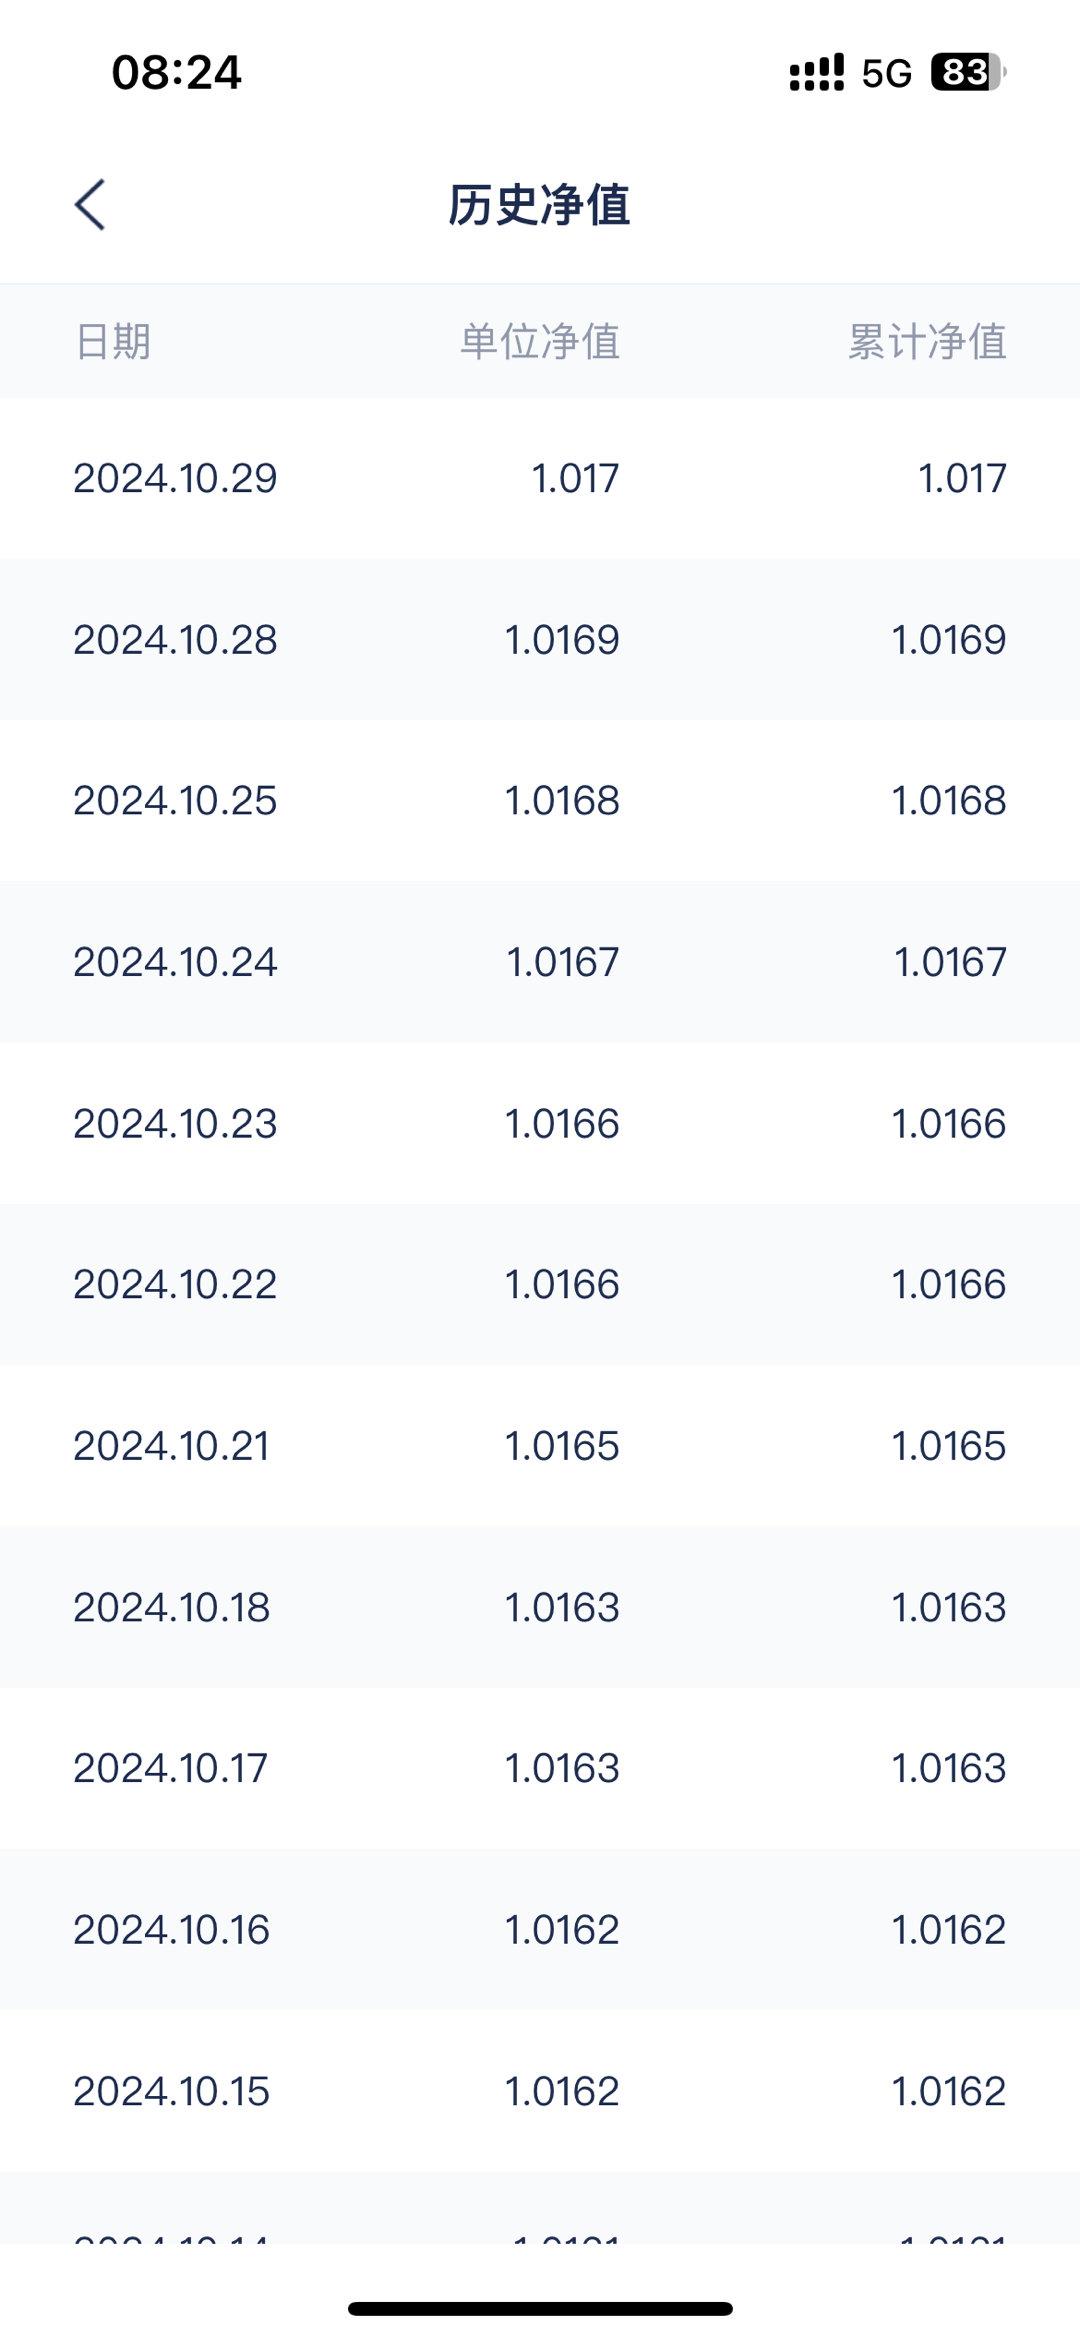
Task: Open the 2024.10.17 row
Action: pos(540,1768)
